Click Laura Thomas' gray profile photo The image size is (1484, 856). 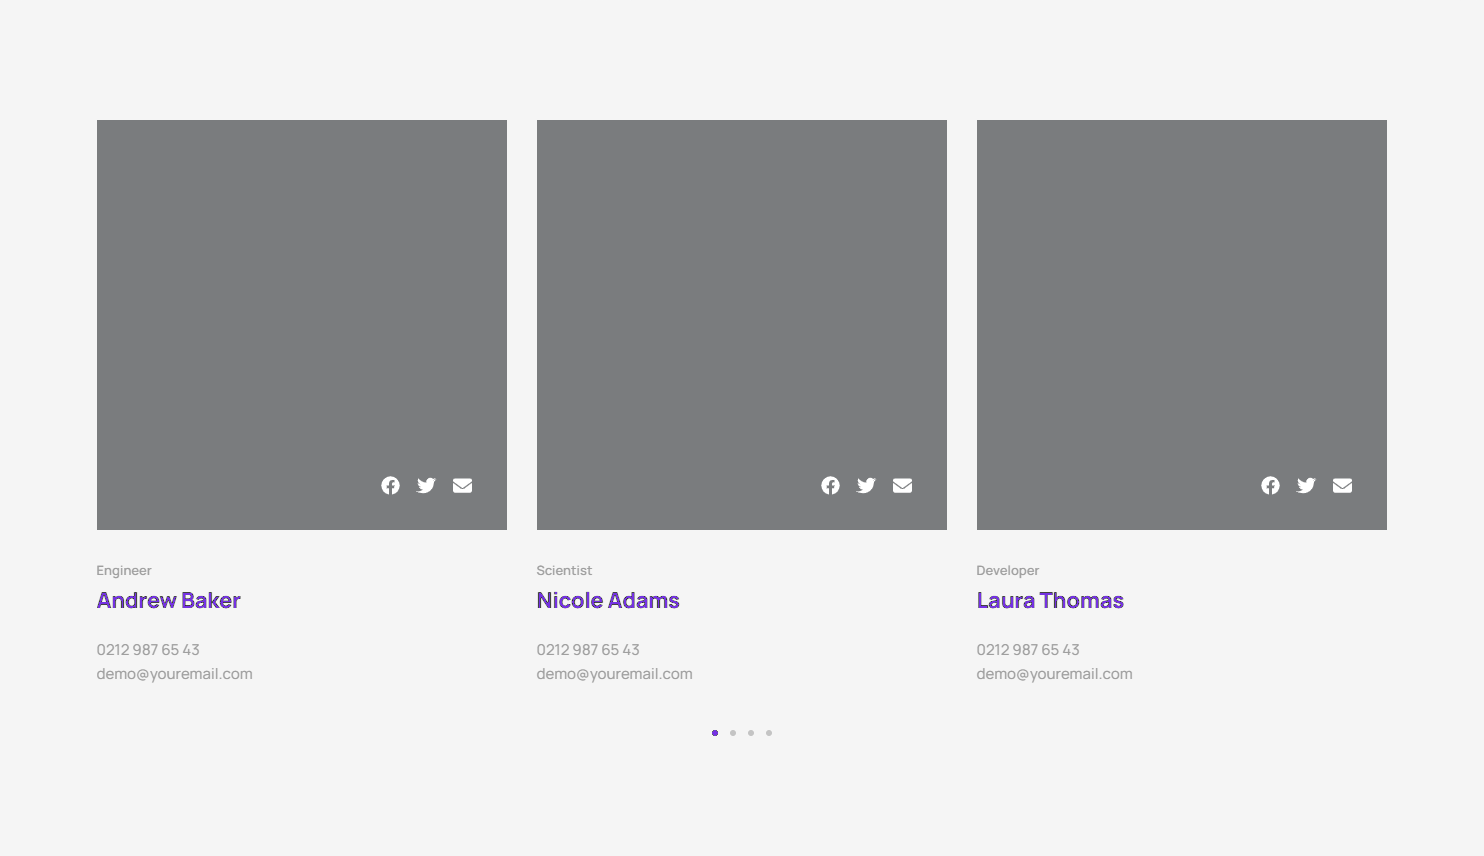pos(1181,300)
